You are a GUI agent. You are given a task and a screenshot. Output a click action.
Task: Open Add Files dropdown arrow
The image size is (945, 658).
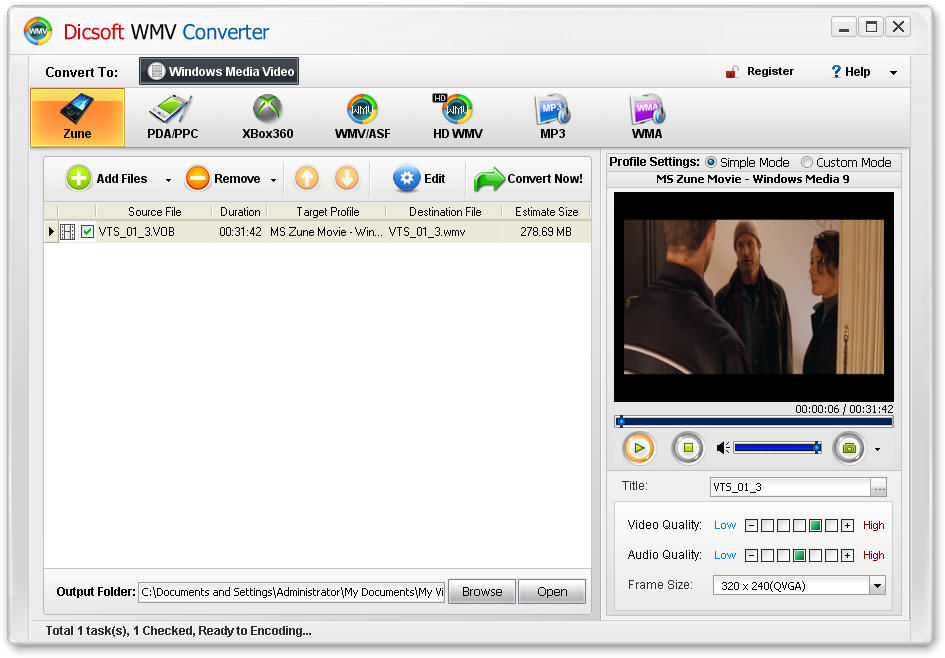[168, 180]
